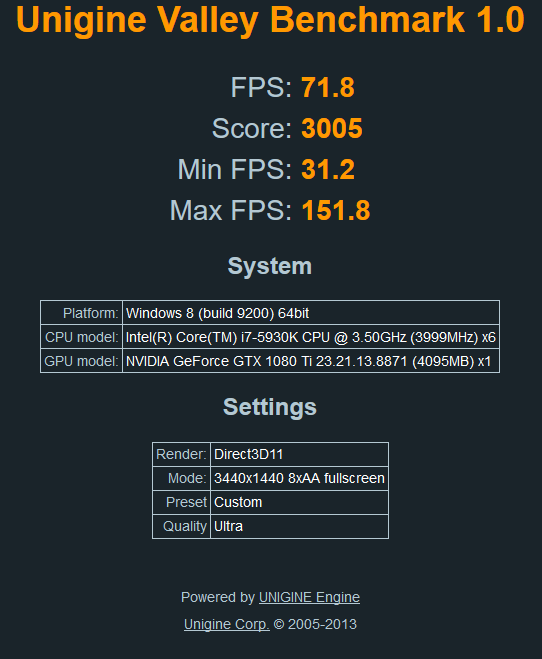Click the Min FPS value 31.2

click(328, 169)
